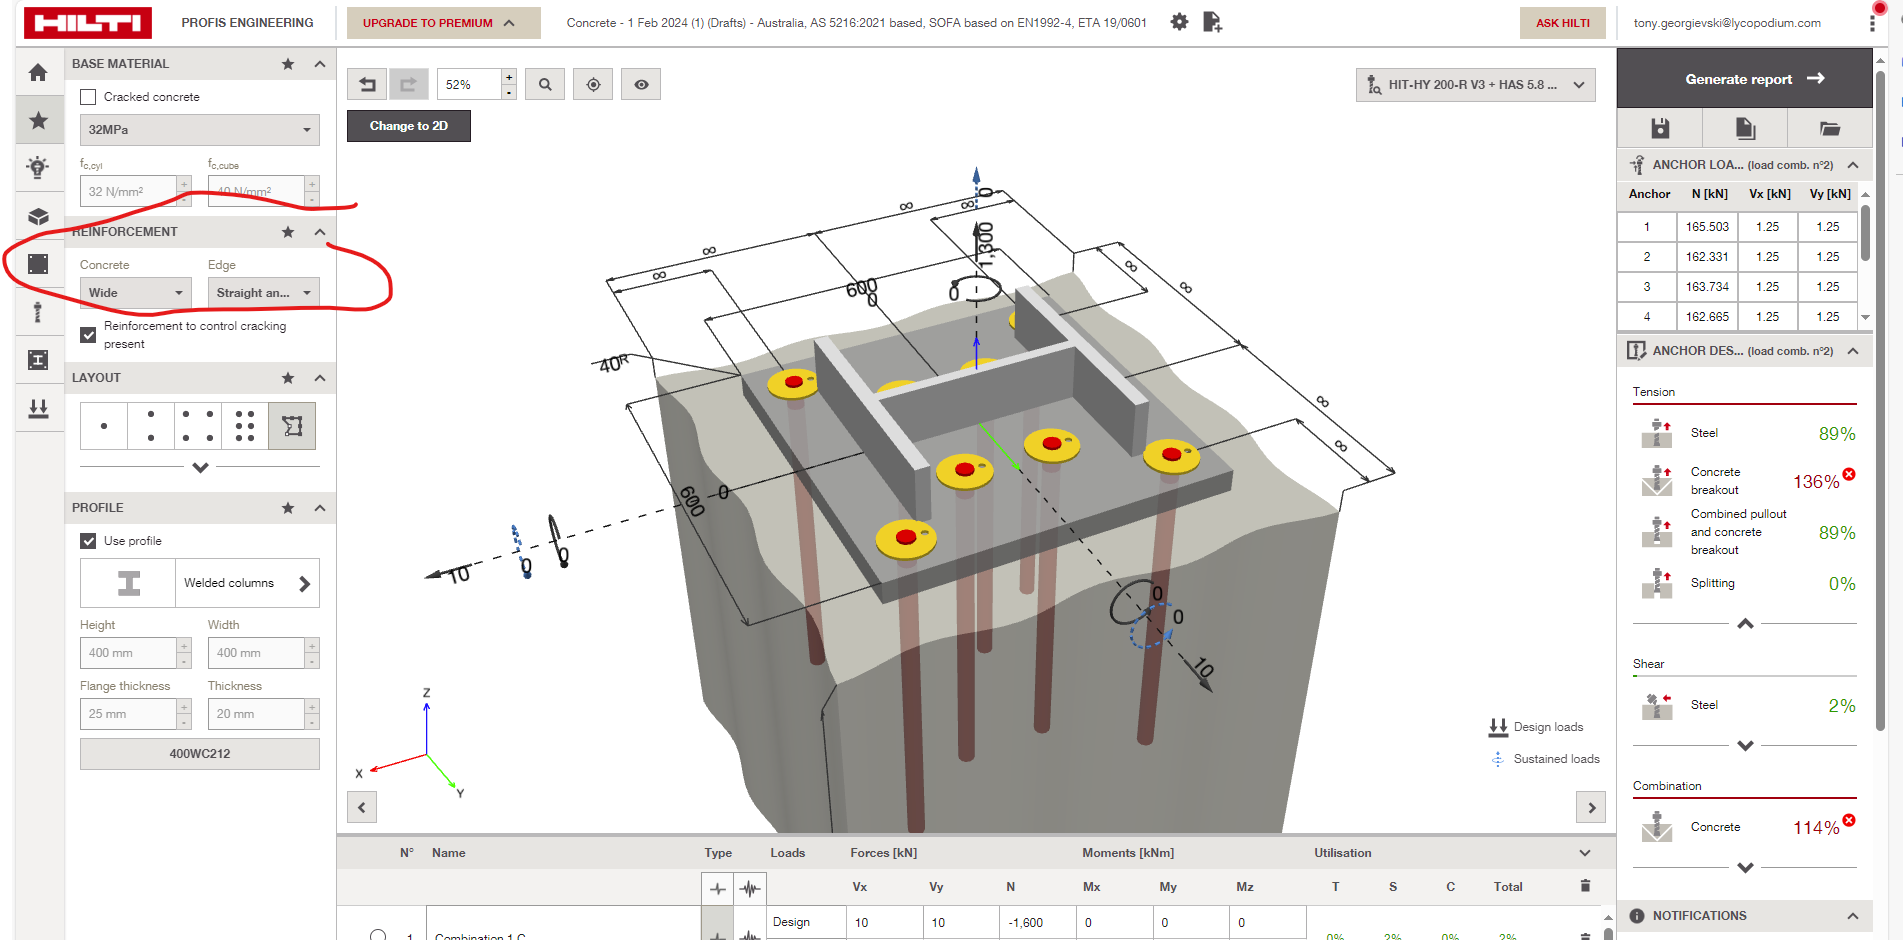Click the Change to 2D button
The width and height of the screenshot is (1903, 940).
click(x=408, y=126)
